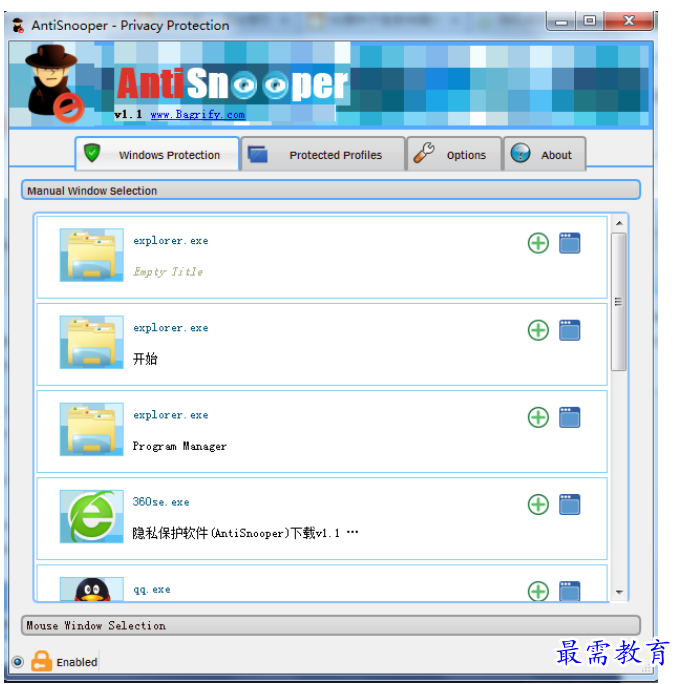Click the round status indicator beside Enabled
This screenshot has width=678, height=684.
pyautogui.click(x=18, y=662)
